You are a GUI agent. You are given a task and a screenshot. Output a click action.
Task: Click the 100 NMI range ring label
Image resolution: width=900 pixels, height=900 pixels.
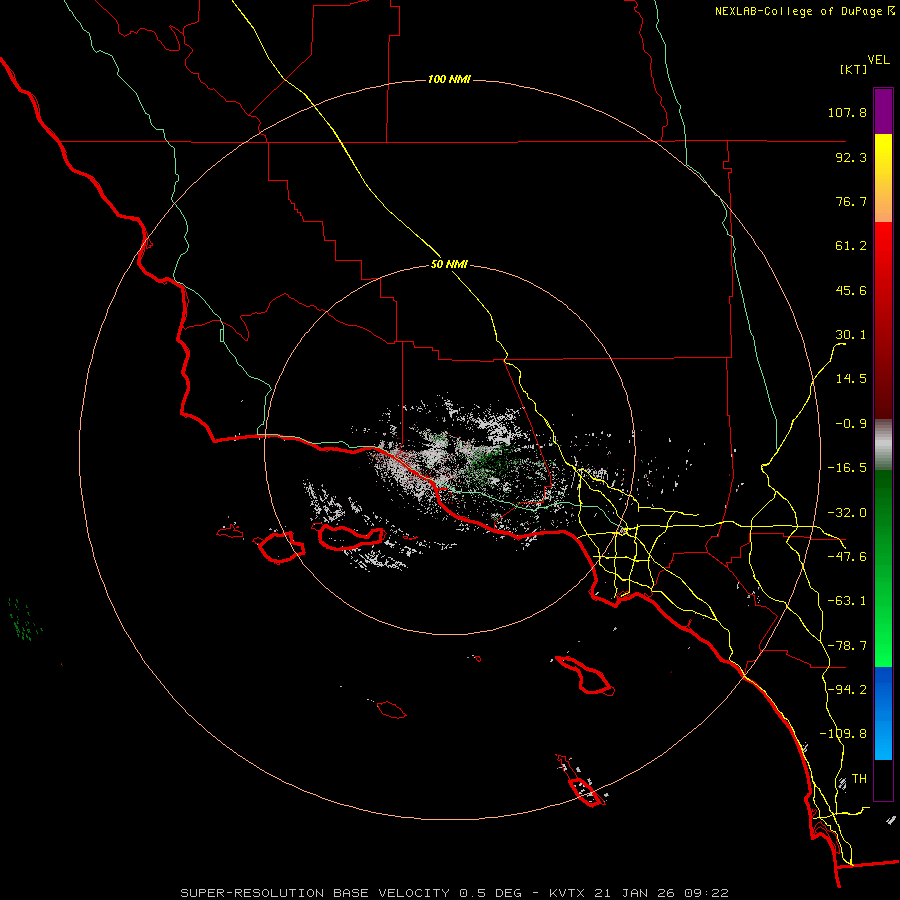coord(449,79)
